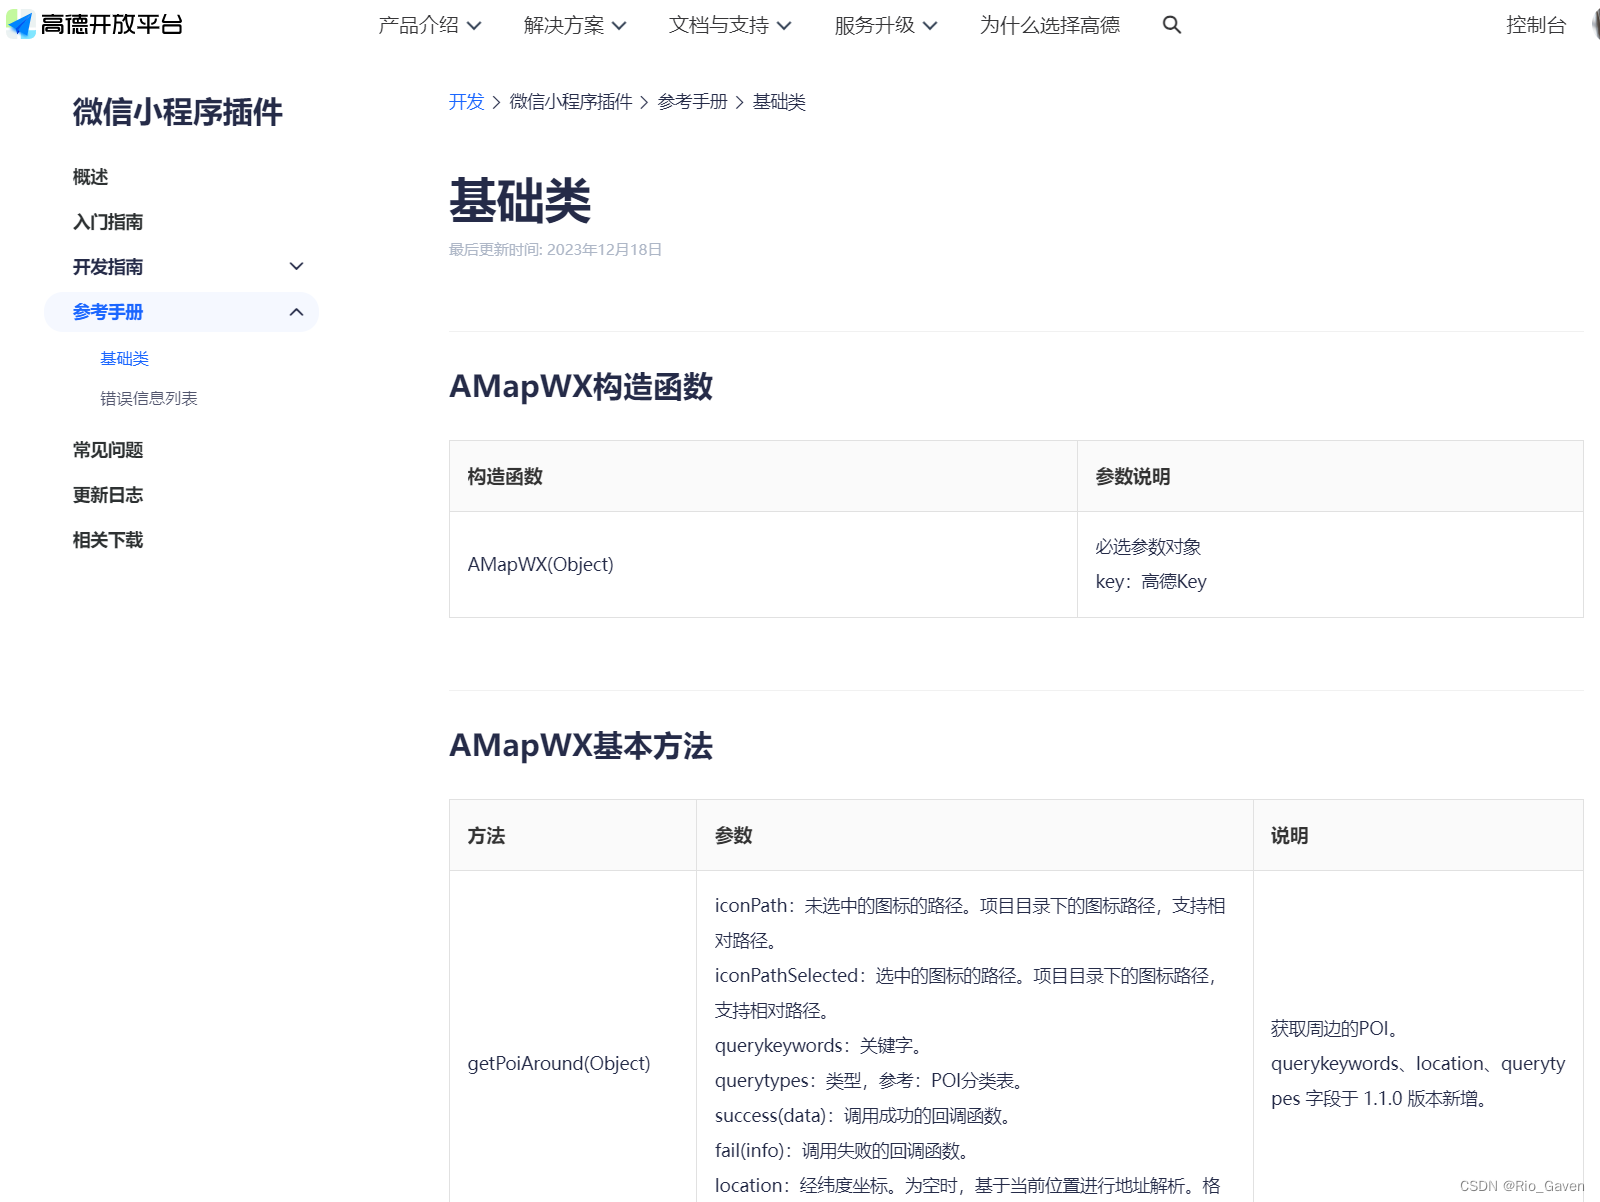Click the fail(info) parameter line
The width and height of the screenshot is (1600, 1202).
point(843,1151)
